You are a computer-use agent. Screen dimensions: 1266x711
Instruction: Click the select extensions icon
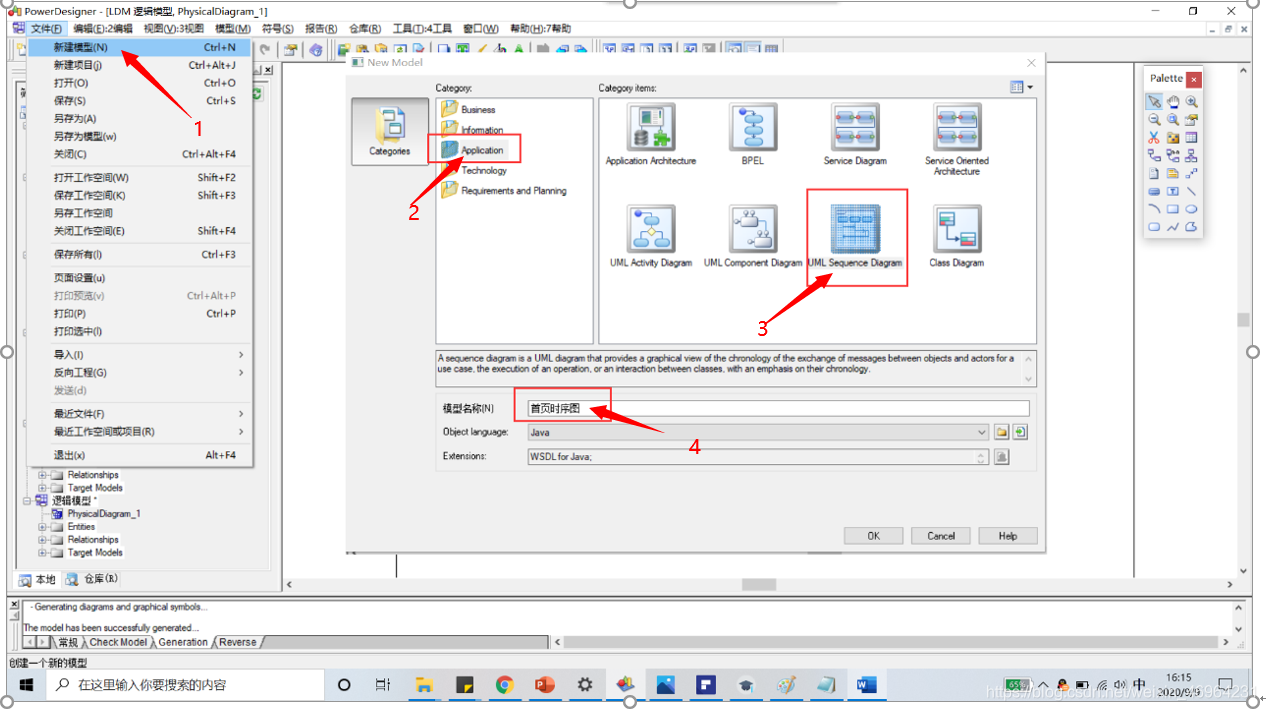coord(1002,457)
